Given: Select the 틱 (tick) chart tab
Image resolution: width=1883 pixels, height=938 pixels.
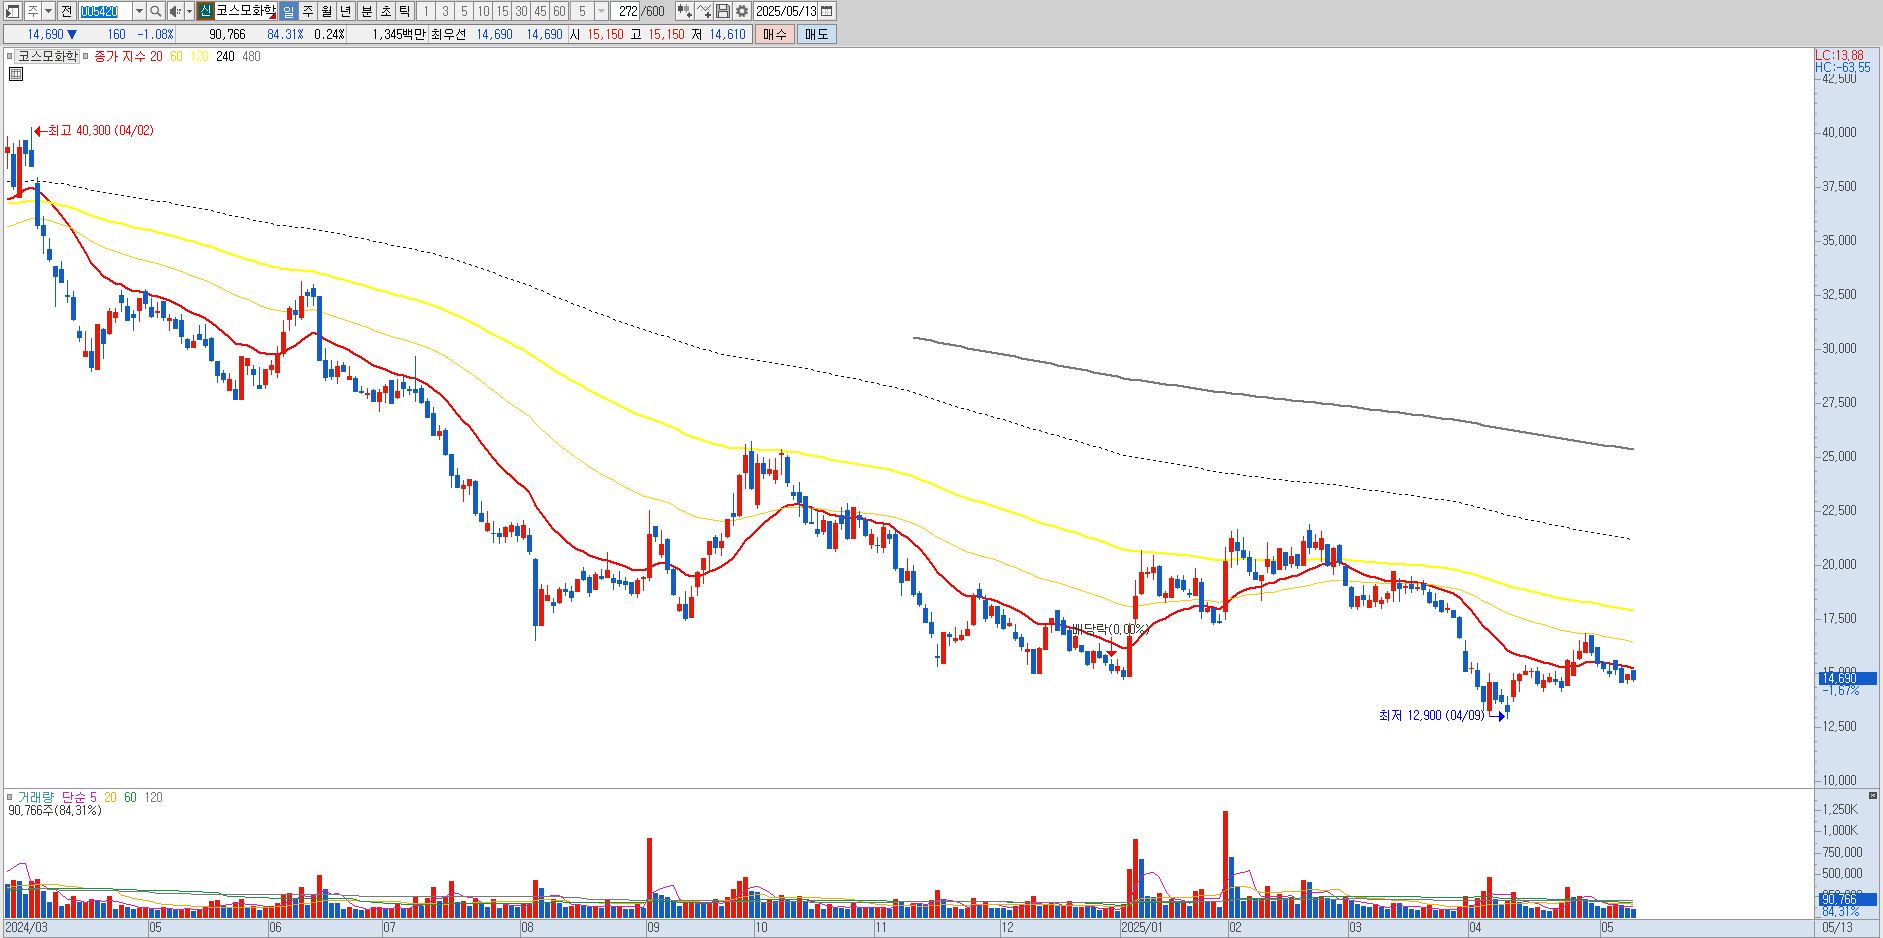Looking at the screenshot, I should point(404,11).
